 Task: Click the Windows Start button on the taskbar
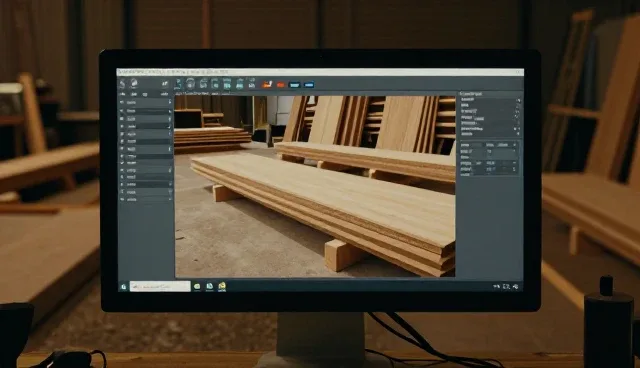(x=124, y=287)
